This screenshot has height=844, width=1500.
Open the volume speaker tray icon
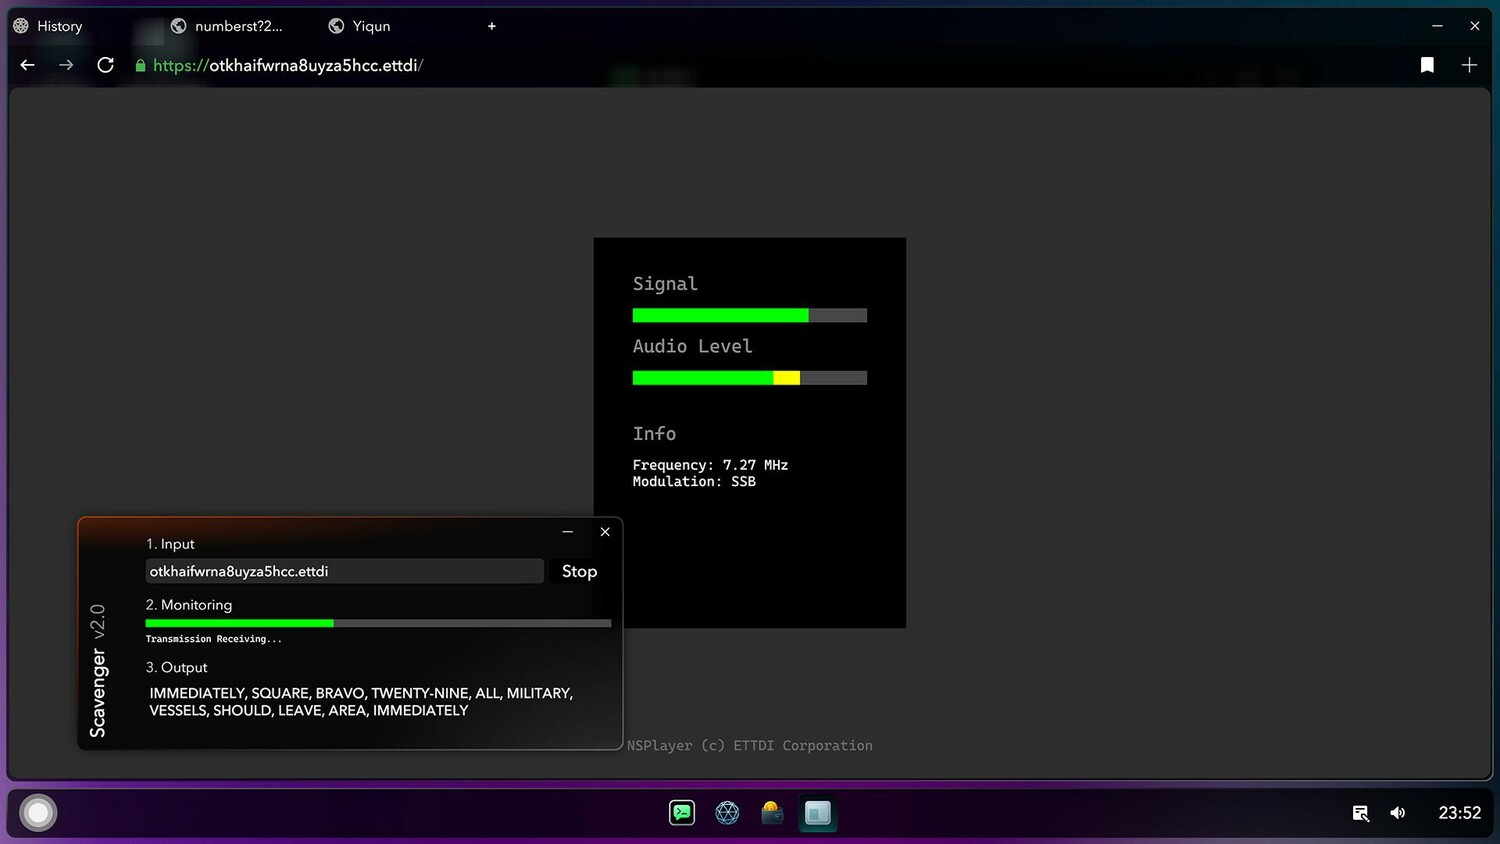click(x=1398, y=813)
